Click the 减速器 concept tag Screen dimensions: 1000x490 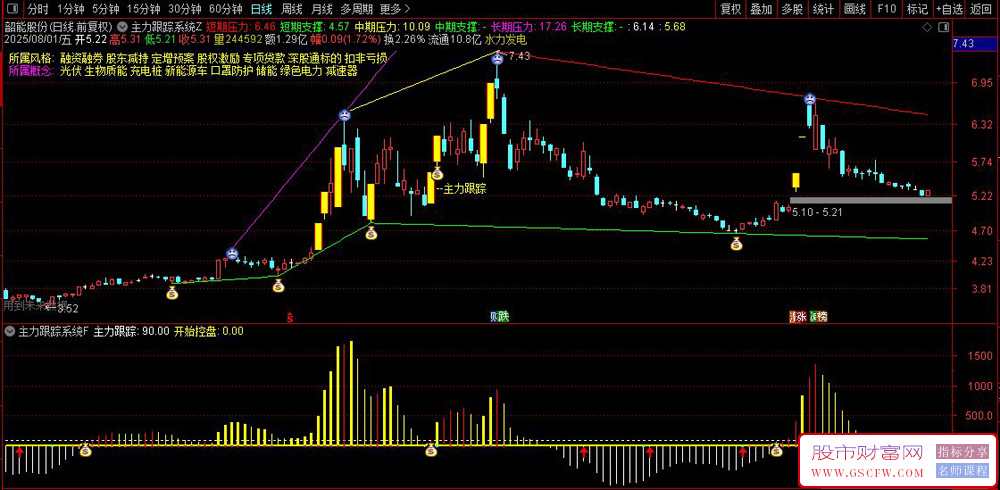(x=341, y=70)
